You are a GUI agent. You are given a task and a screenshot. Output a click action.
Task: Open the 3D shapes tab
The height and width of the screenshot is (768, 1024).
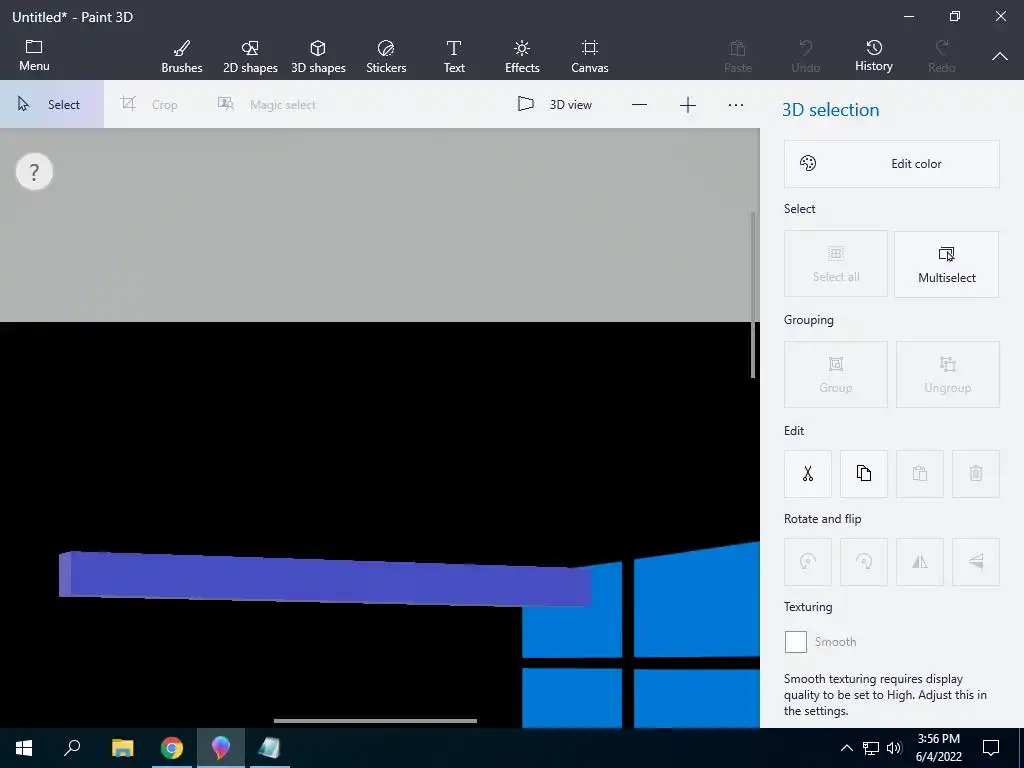click(318, 56)
